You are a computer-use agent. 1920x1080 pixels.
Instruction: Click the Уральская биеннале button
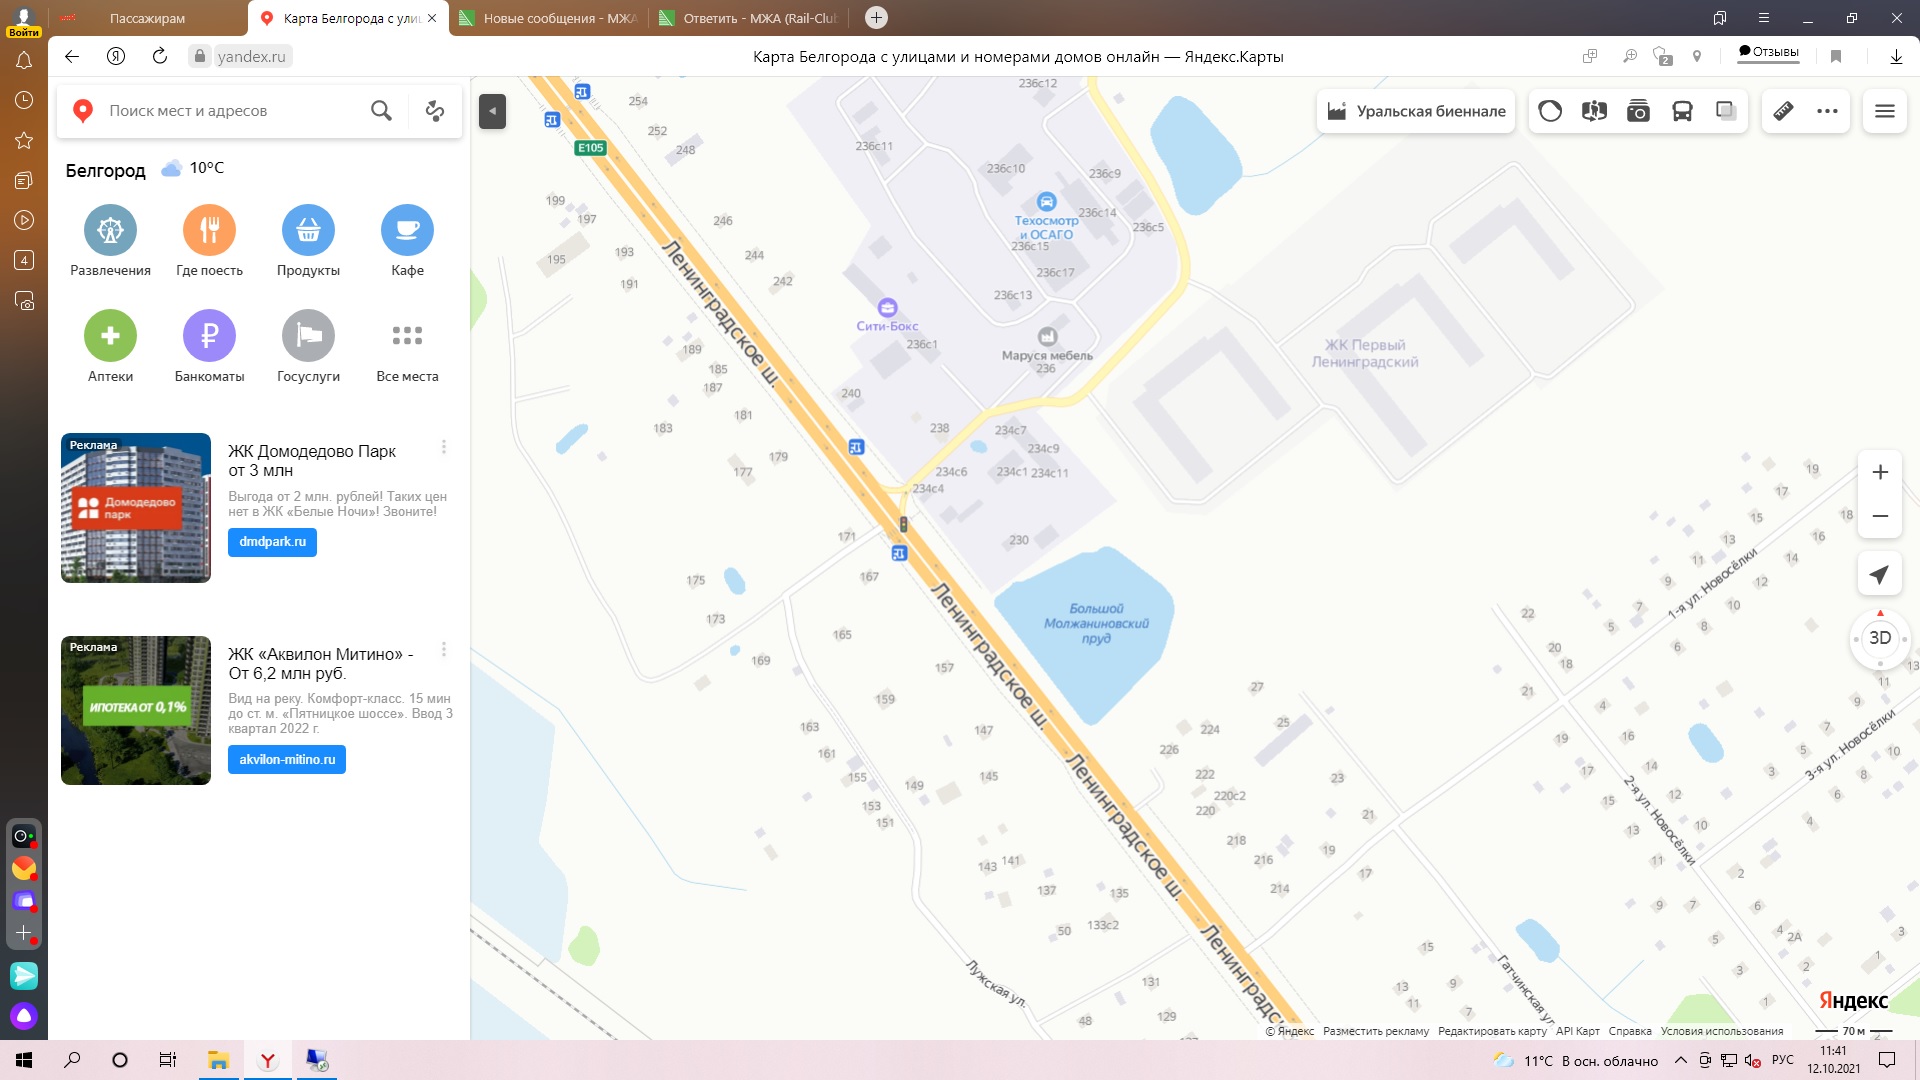click(1416, 111)
